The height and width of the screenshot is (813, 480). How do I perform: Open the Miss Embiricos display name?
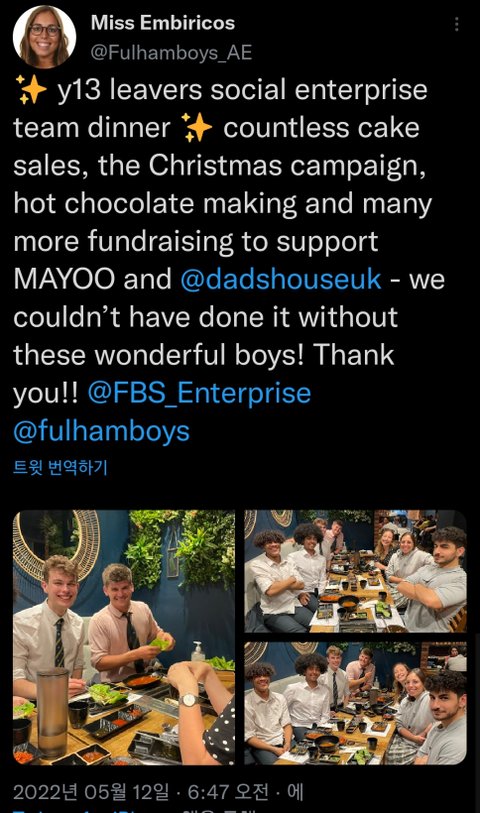(x=163, y=23)
